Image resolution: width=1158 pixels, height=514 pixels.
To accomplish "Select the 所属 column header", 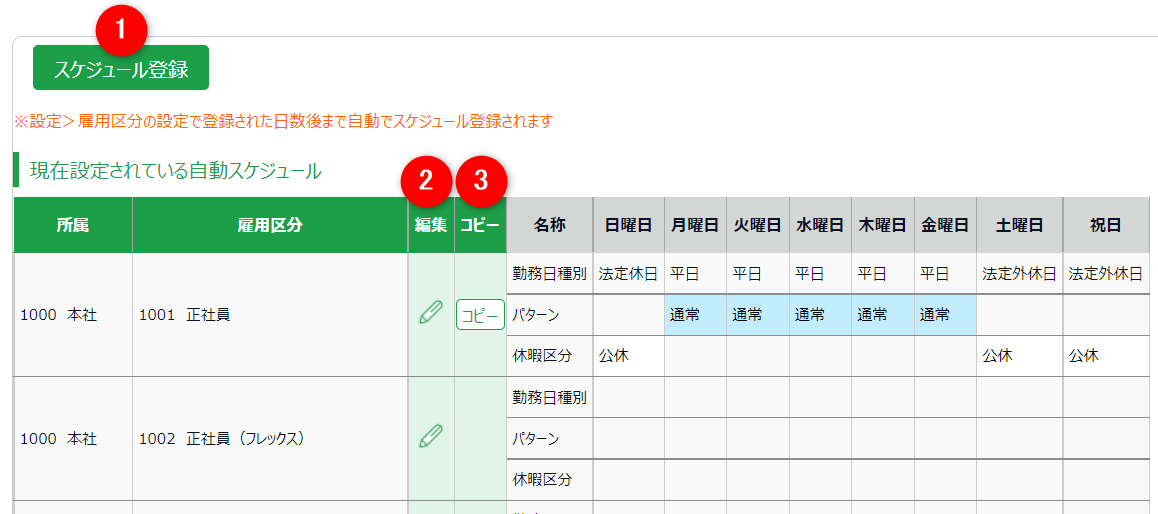I will [x=72, y=225].
